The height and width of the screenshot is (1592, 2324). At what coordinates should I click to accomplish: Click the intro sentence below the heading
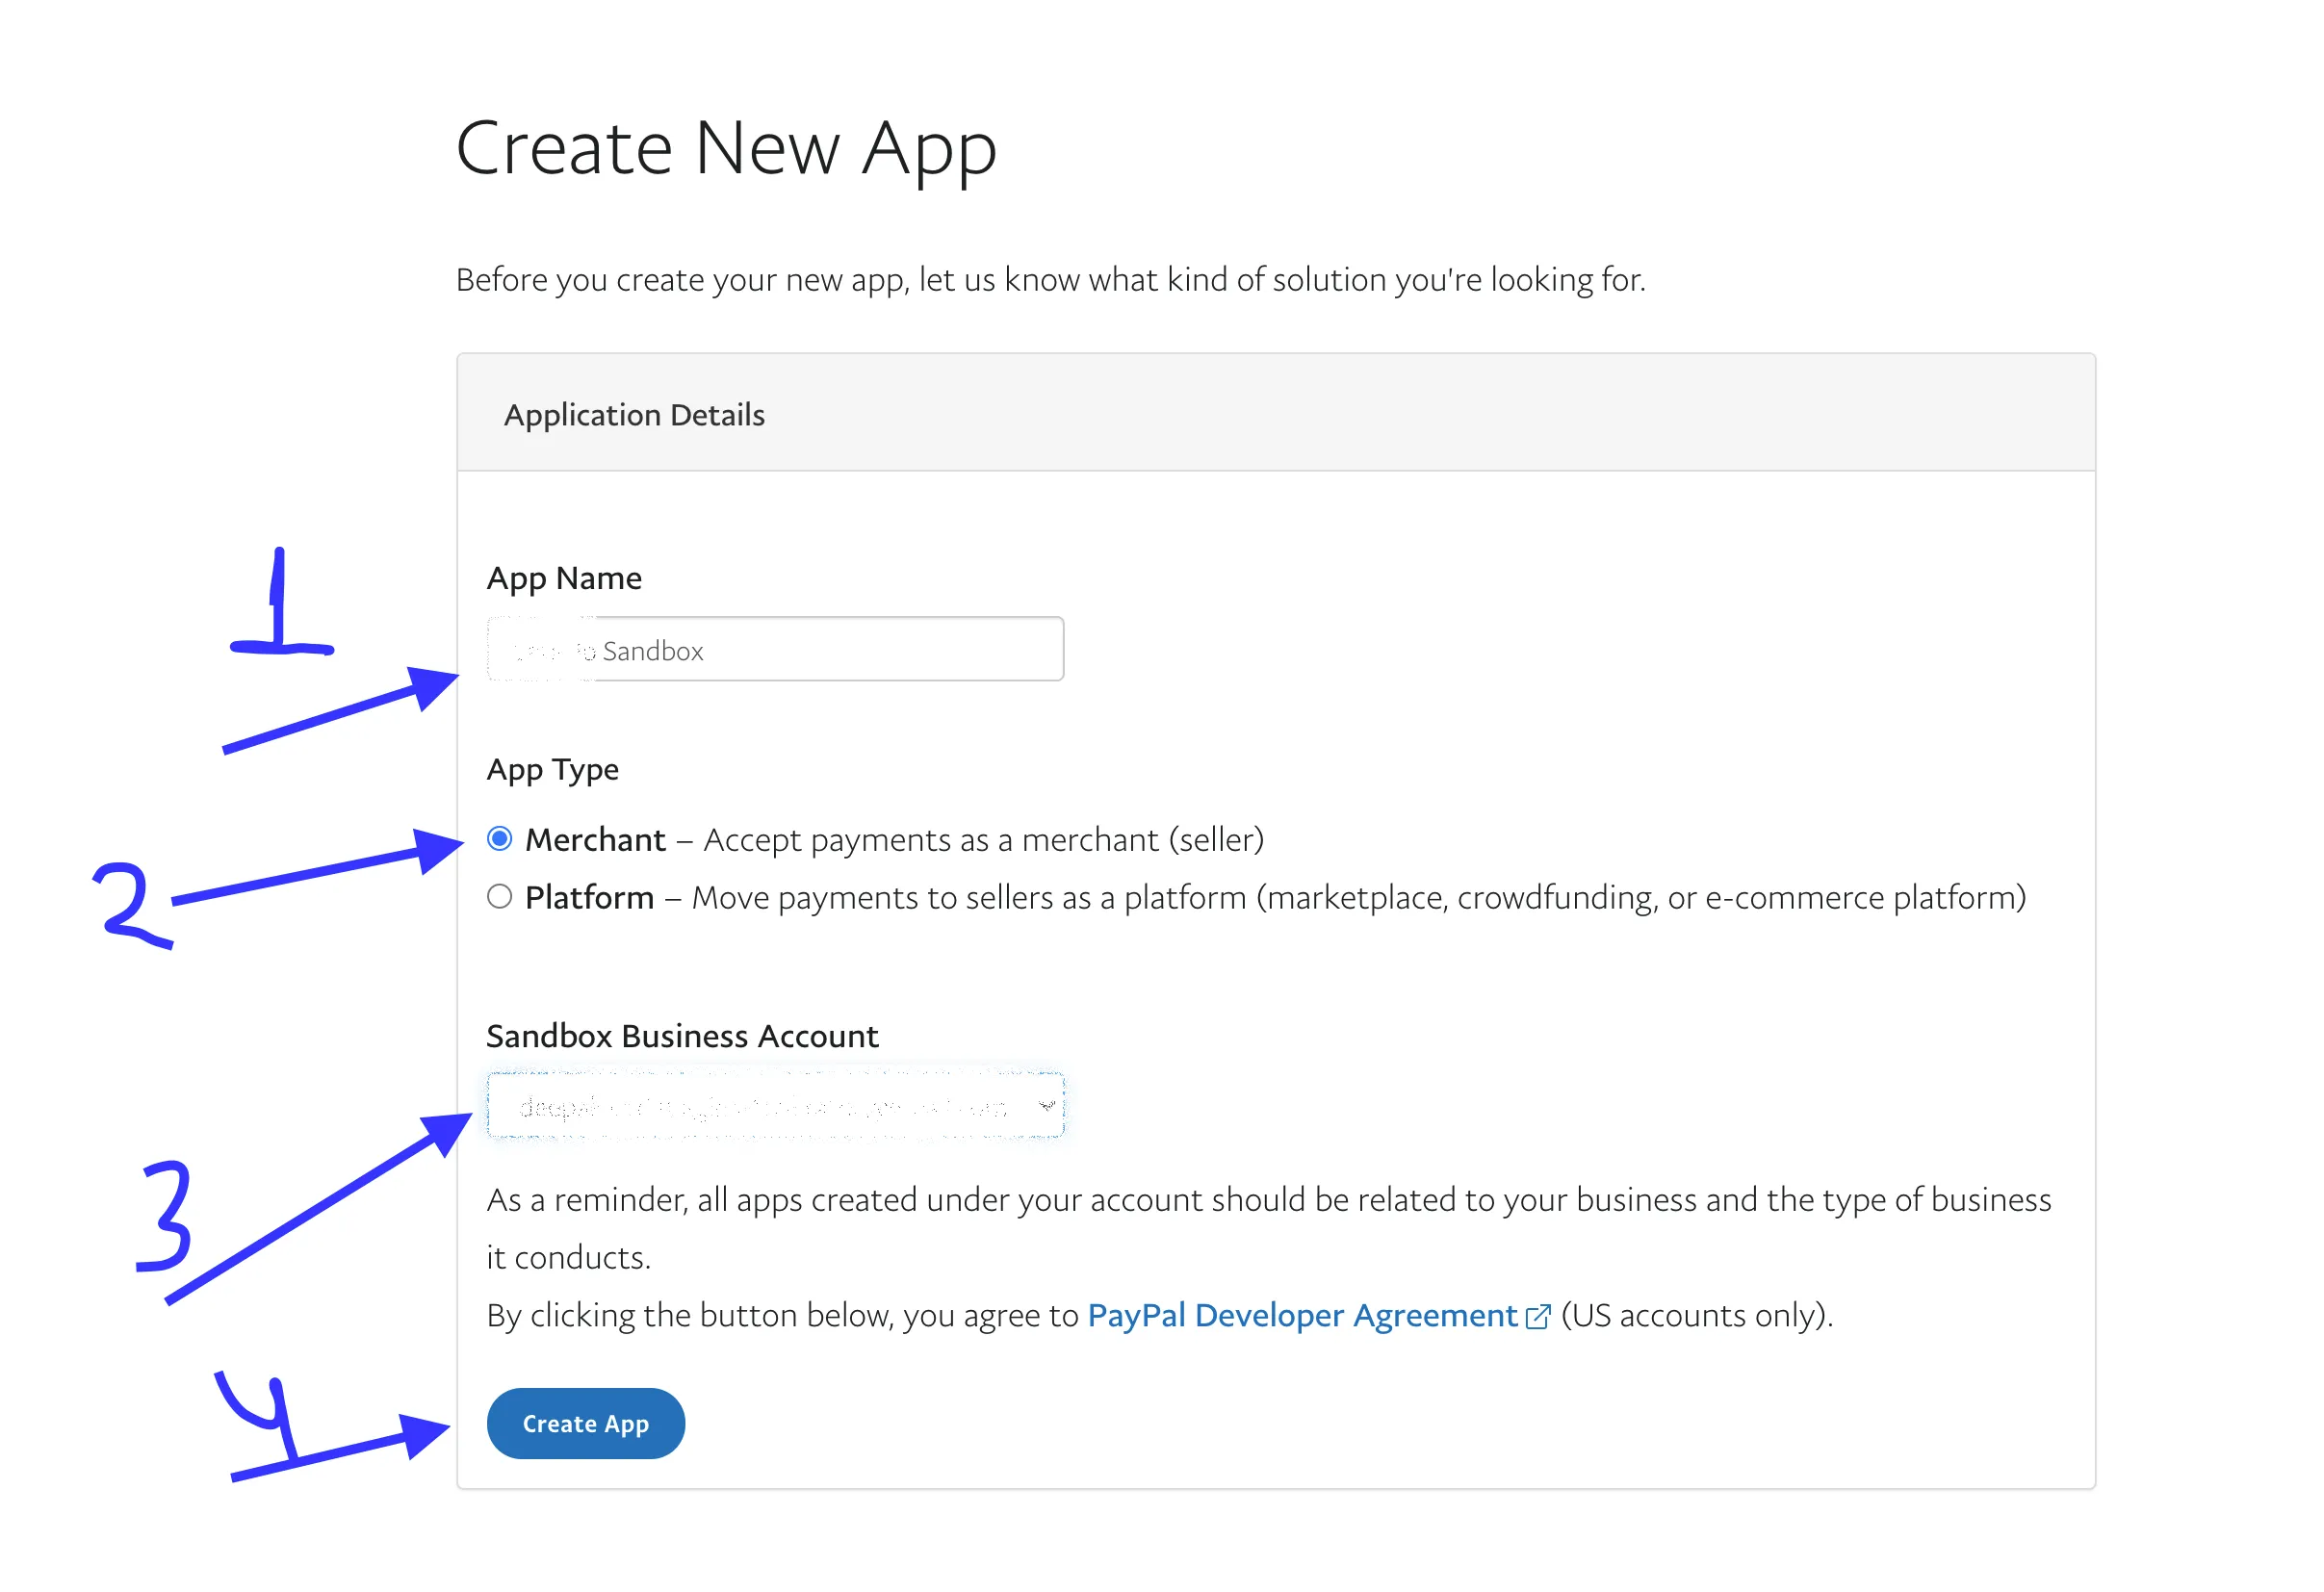1050,280
